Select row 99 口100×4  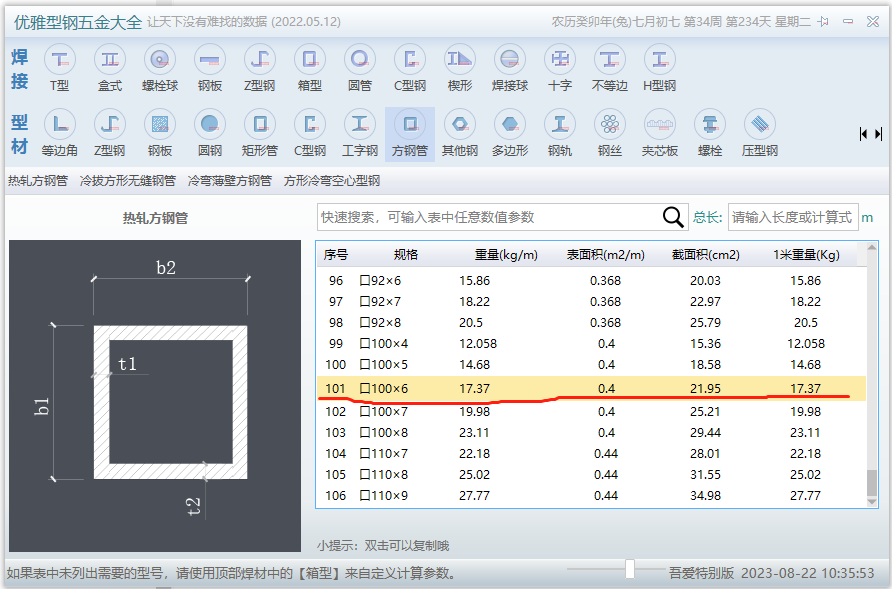pos(592,344)
